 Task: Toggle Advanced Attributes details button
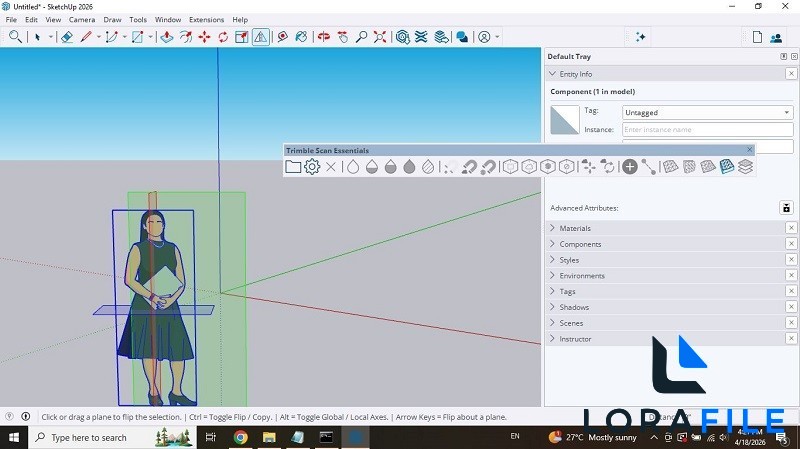click(x=786, y=208)
